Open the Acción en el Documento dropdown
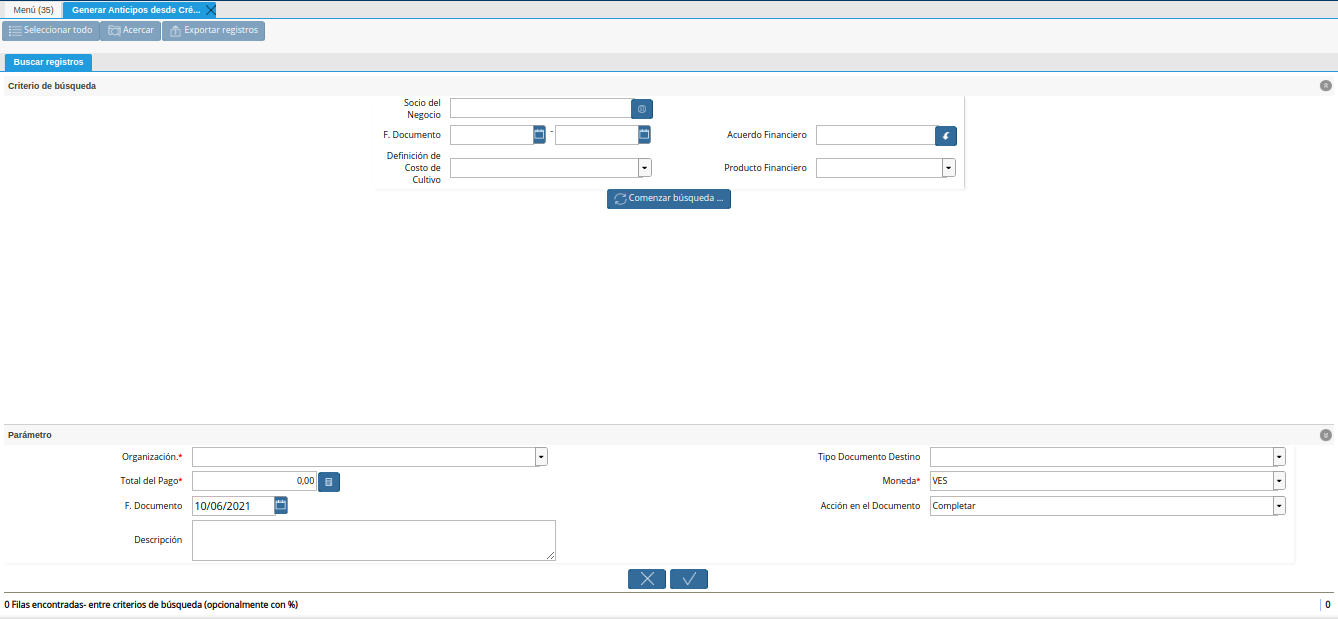The width and height of the screenshot is (1338, 619). [x=1279, y=506]
